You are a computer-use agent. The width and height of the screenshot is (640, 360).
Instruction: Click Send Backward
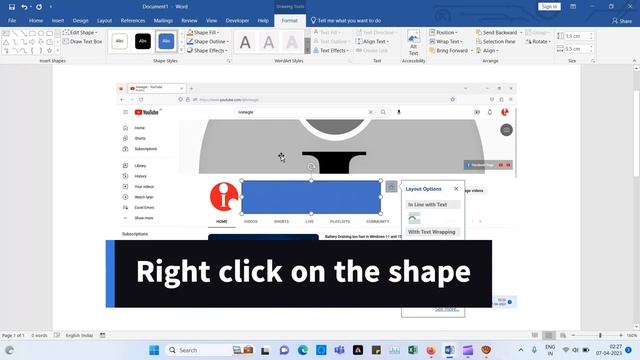tap(496, 32)
